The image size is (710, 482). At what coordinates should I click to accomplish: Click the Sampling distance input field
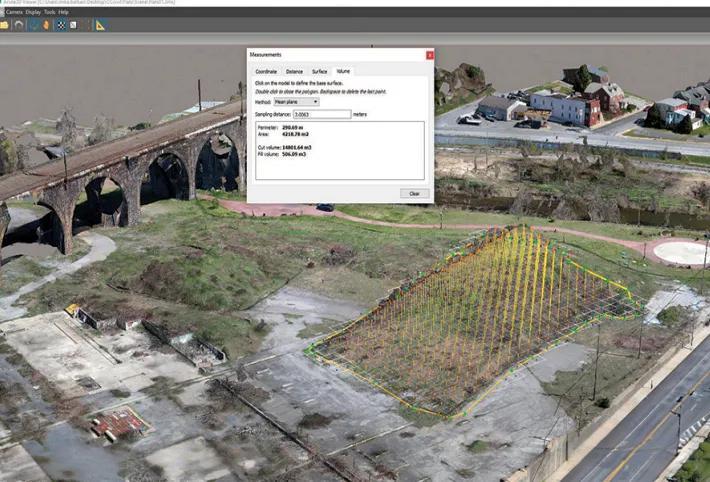click(323, 114)
